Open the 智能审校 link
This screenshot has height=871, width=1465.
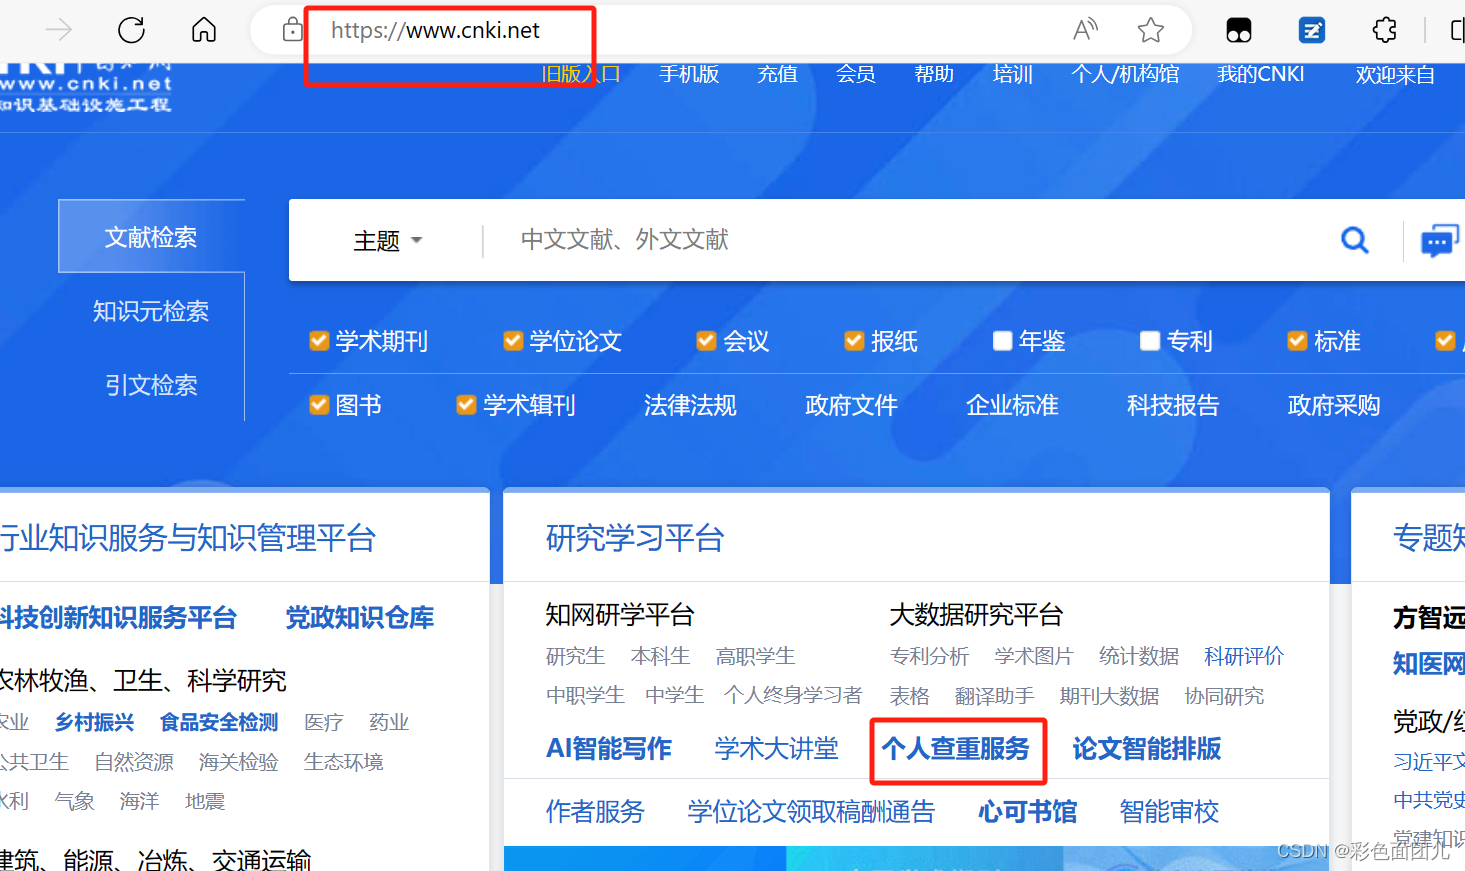[1169, 812]
